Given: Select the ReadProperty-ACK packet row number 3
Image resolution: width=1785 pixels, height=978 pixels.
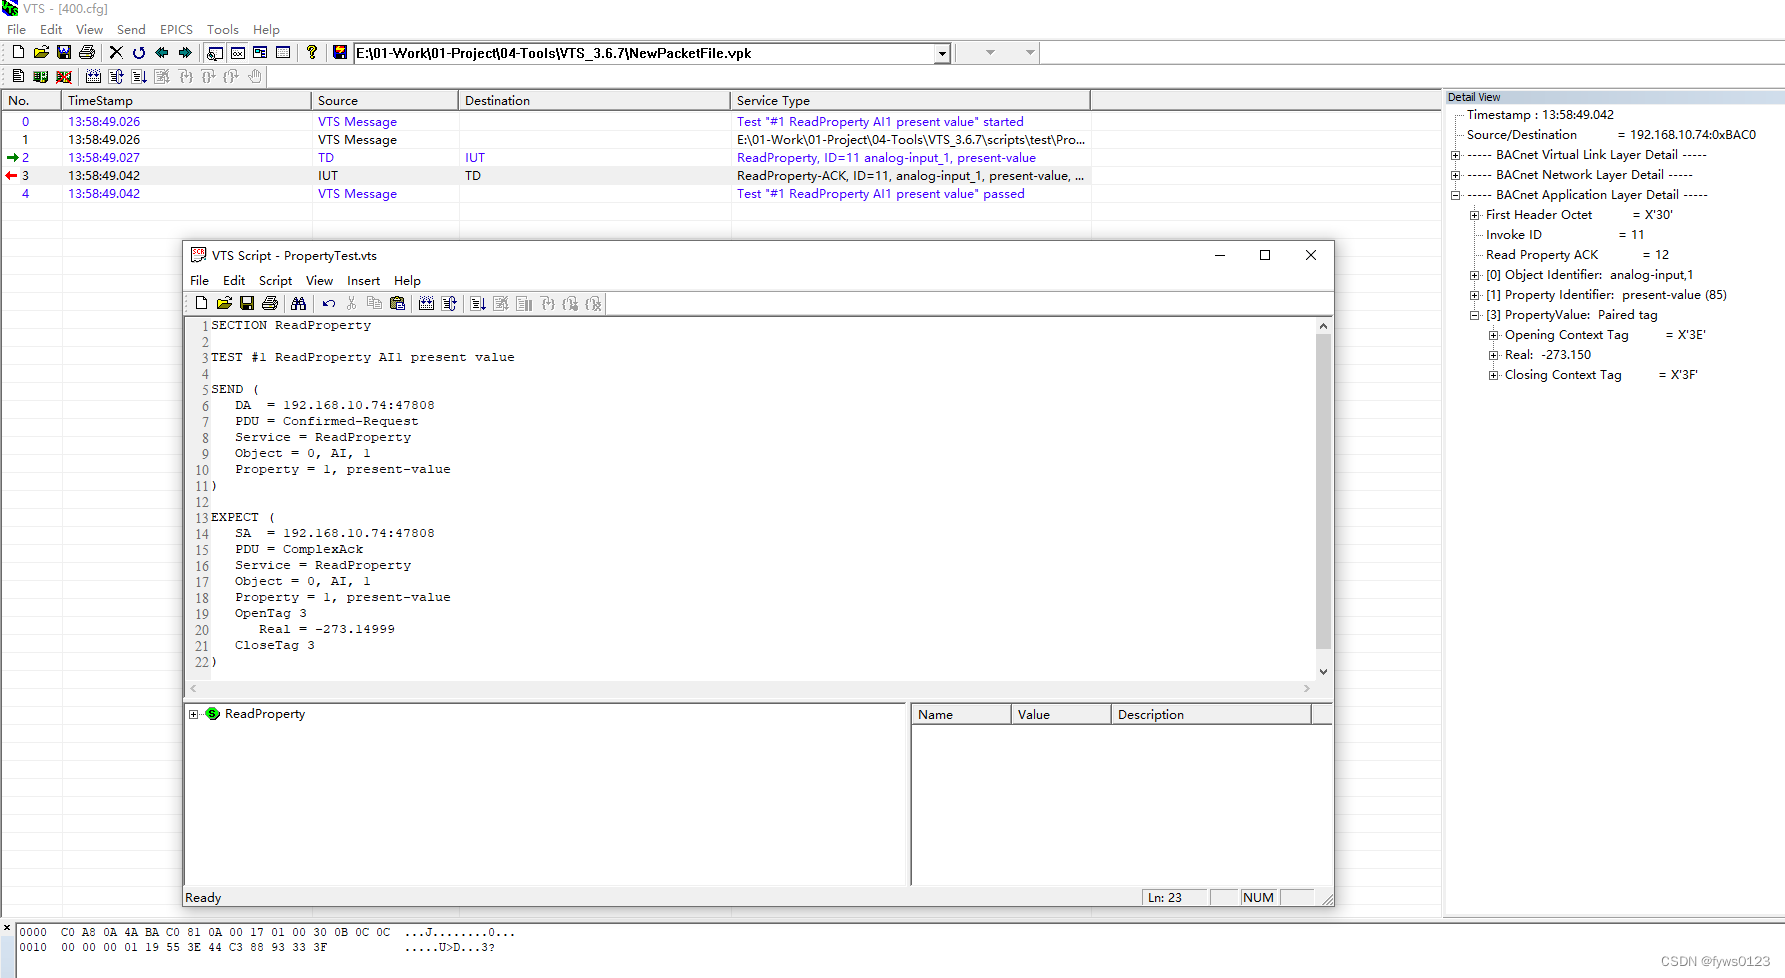Looking at the screenshot, I should click(x=546, y=176).
